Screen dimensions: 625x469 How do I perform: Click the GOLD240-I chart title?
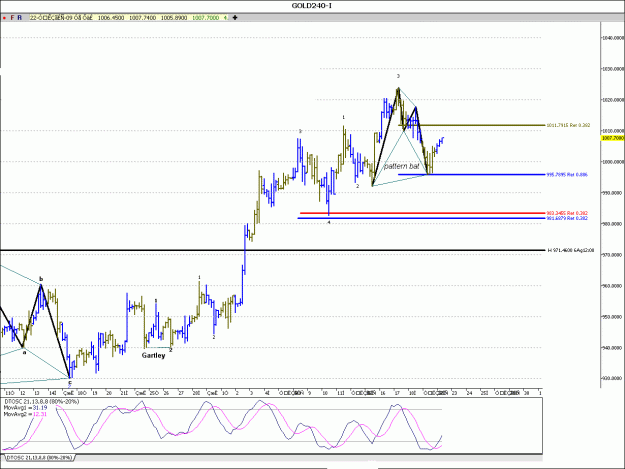click(x=312, y=6)
